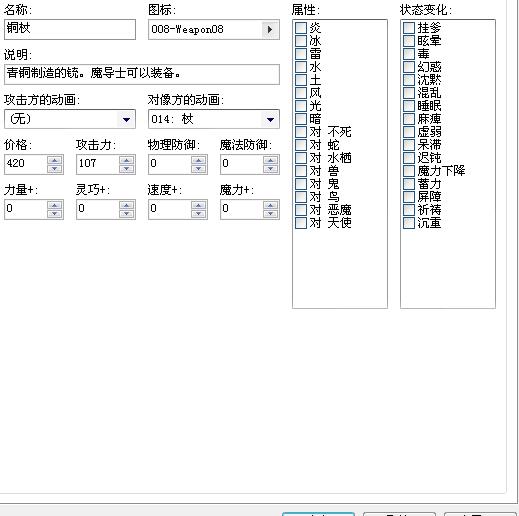
Task: Increase the 魔力+ value with up arrow
Action: point(271,205)
